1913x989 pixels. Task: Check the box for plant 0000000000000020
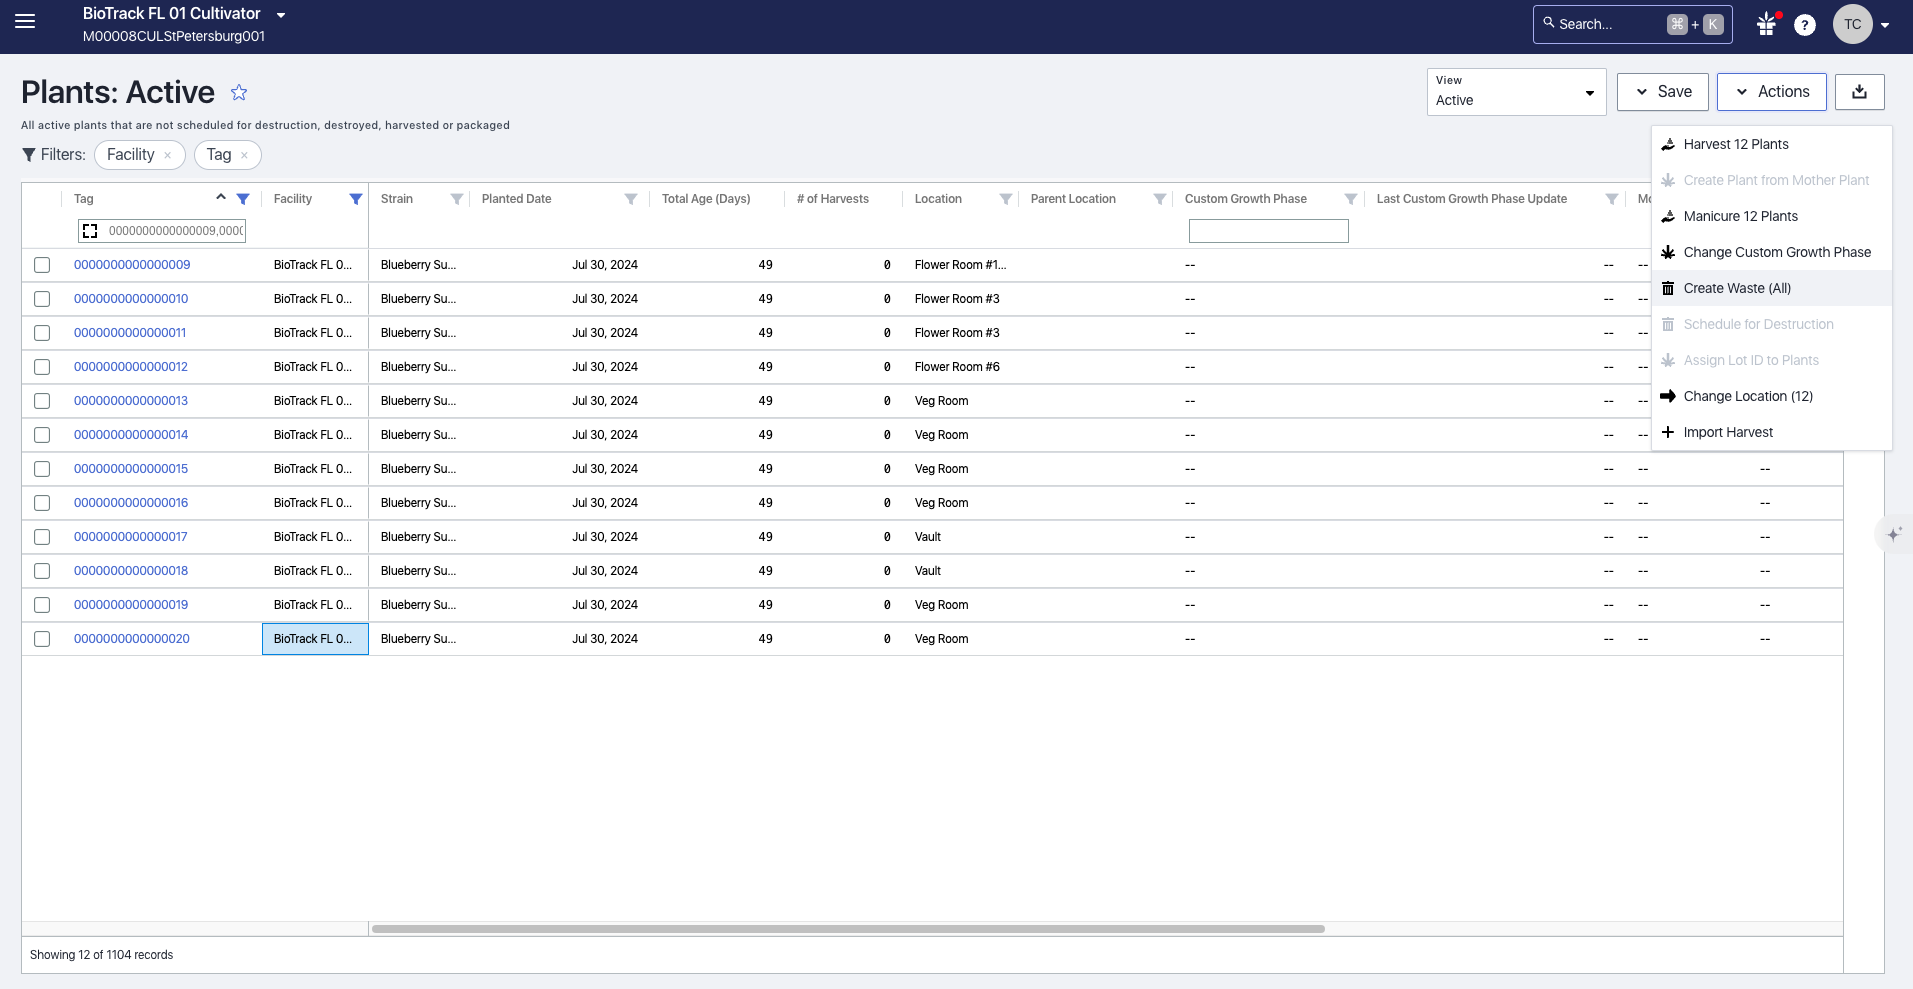pyautogui.click(x=42, y=639)
